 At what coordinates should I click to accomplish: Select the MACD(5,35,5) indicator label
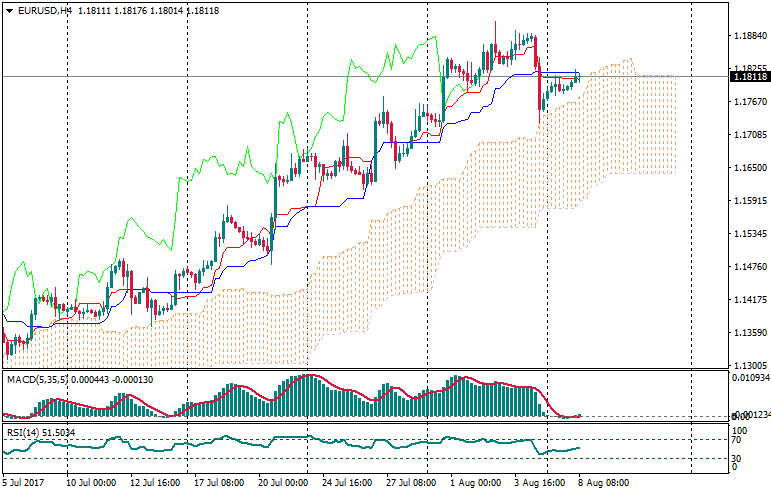(36, 379)
